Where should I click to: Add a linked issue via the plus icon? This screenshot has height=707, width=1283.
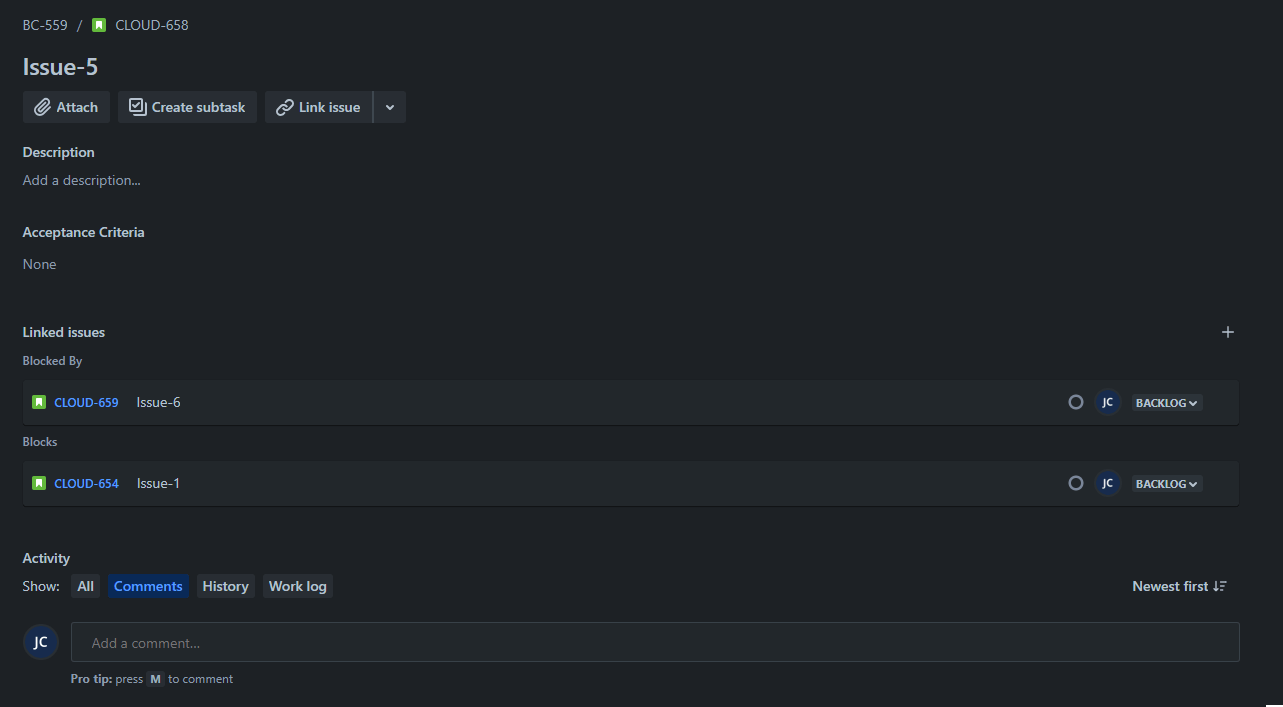(x=1227, y=331)
